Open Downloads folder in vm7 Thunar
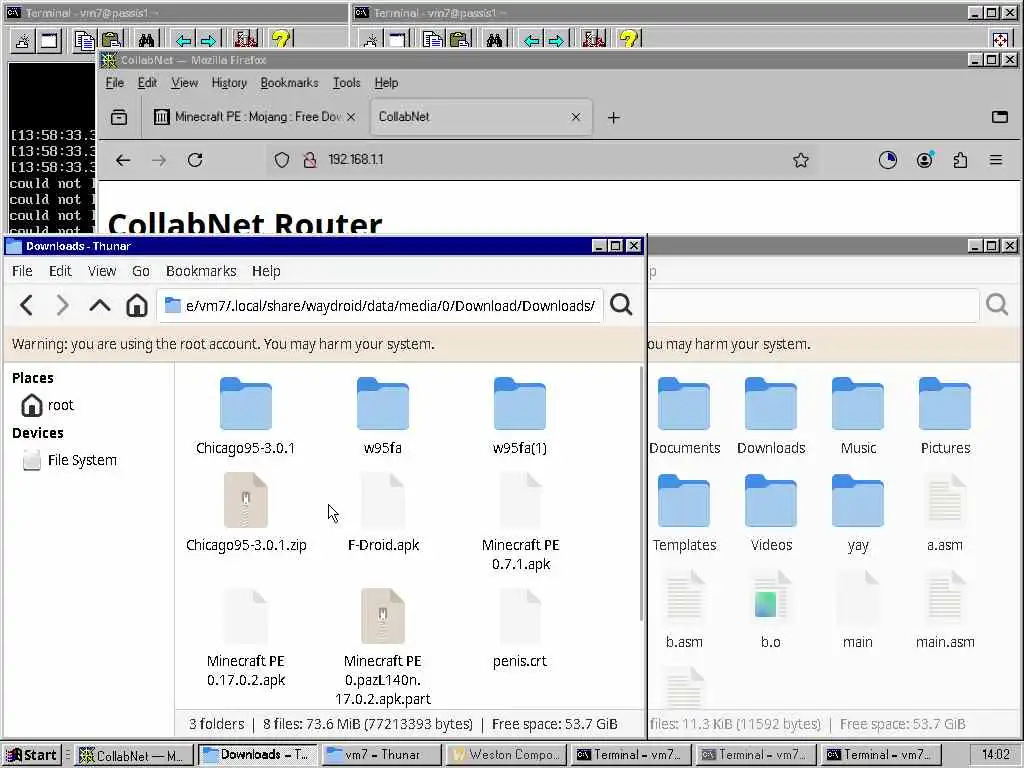Screen dimensions: 1024x768 [x=771, y=415]
